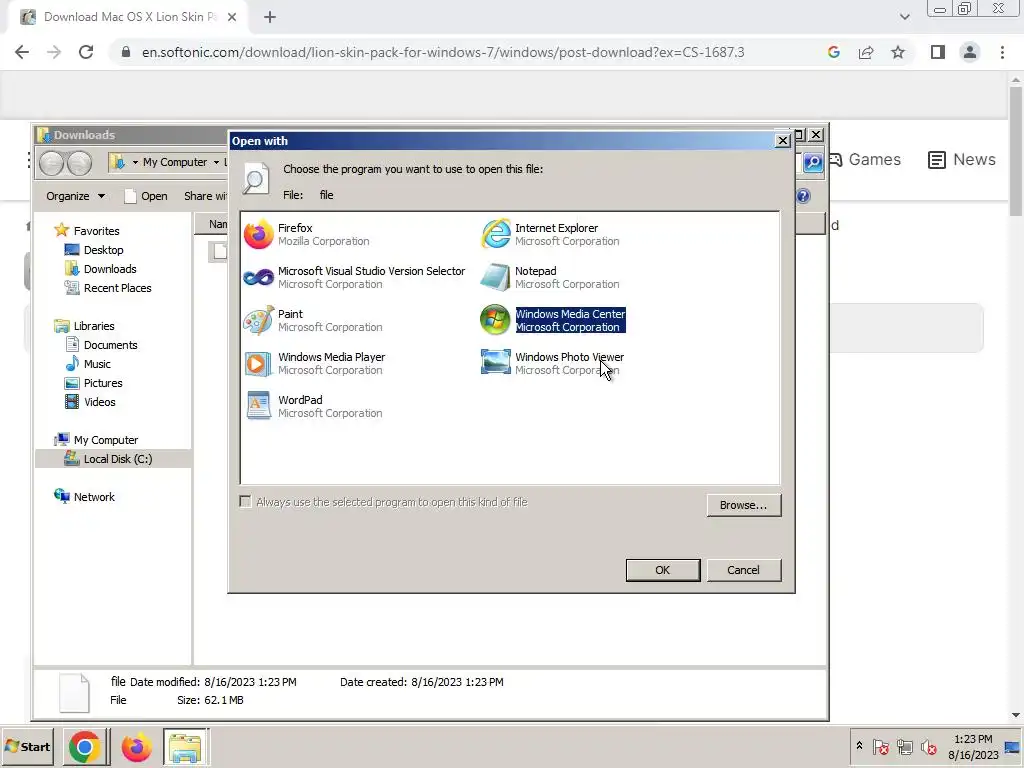
Task: Pick the WordPad program icon
Action: coord(259,406)
